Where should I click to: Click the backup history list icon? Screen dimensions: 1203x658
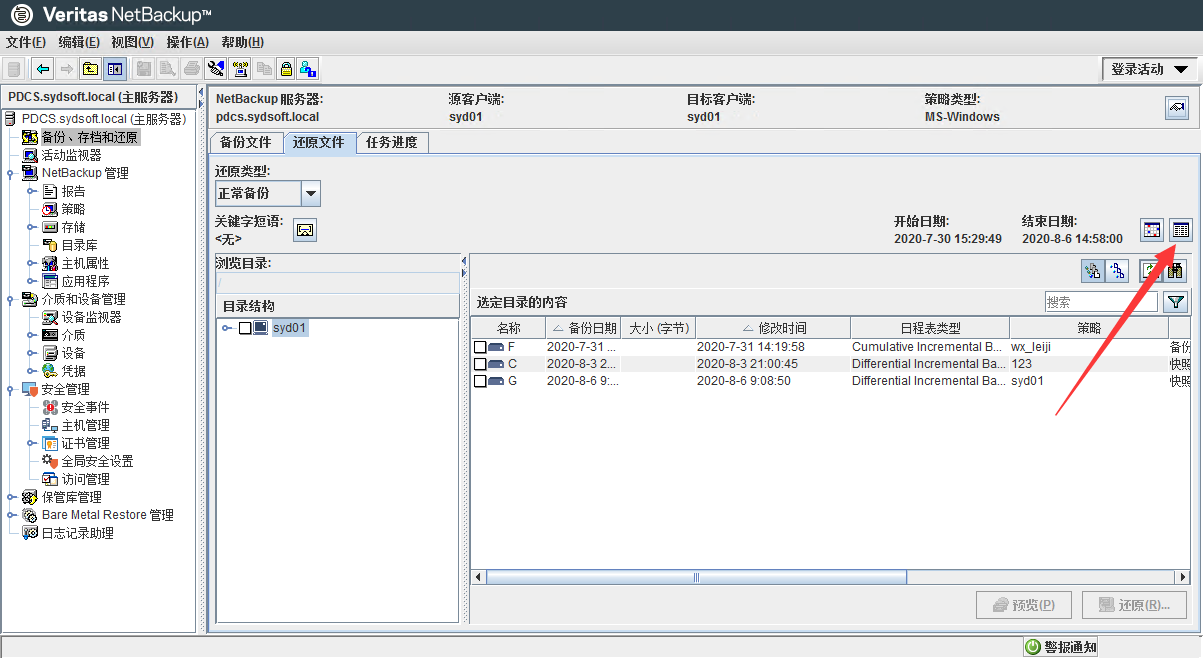click(x=1181, y=229)
